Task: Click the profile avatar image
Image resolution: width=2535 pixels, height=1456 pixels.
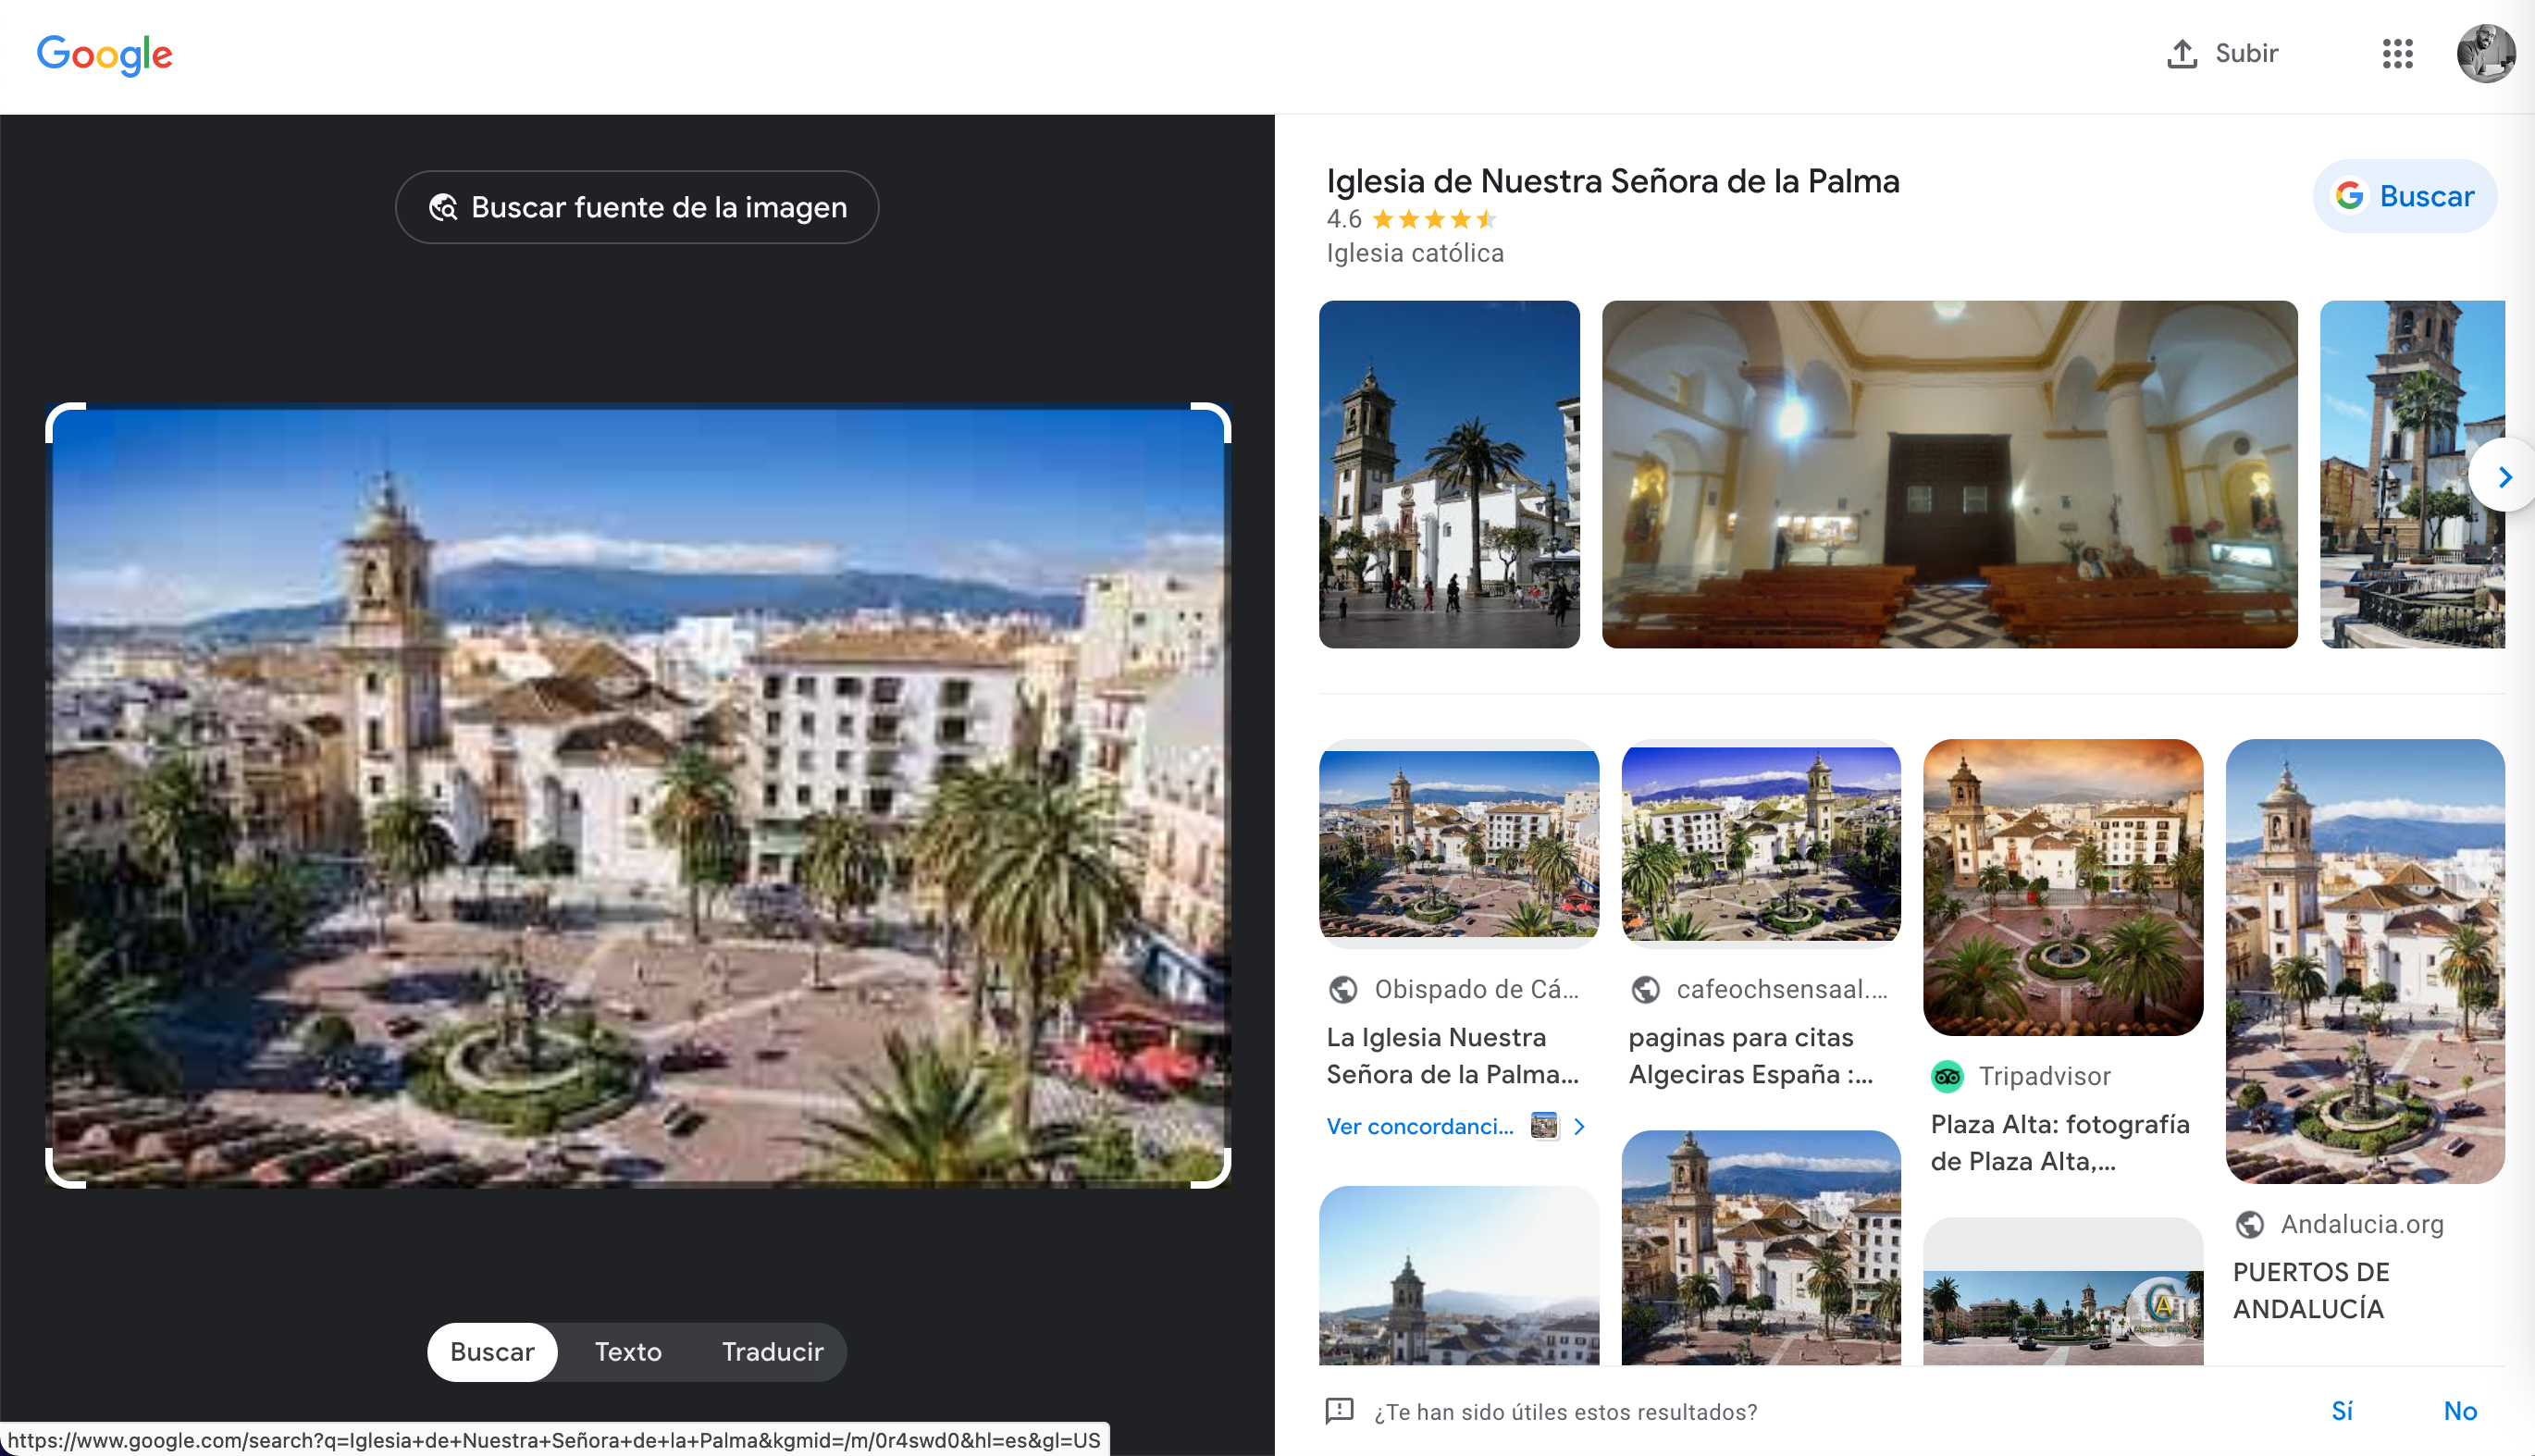Action: pyautogui.click(x=2488, y=53)
